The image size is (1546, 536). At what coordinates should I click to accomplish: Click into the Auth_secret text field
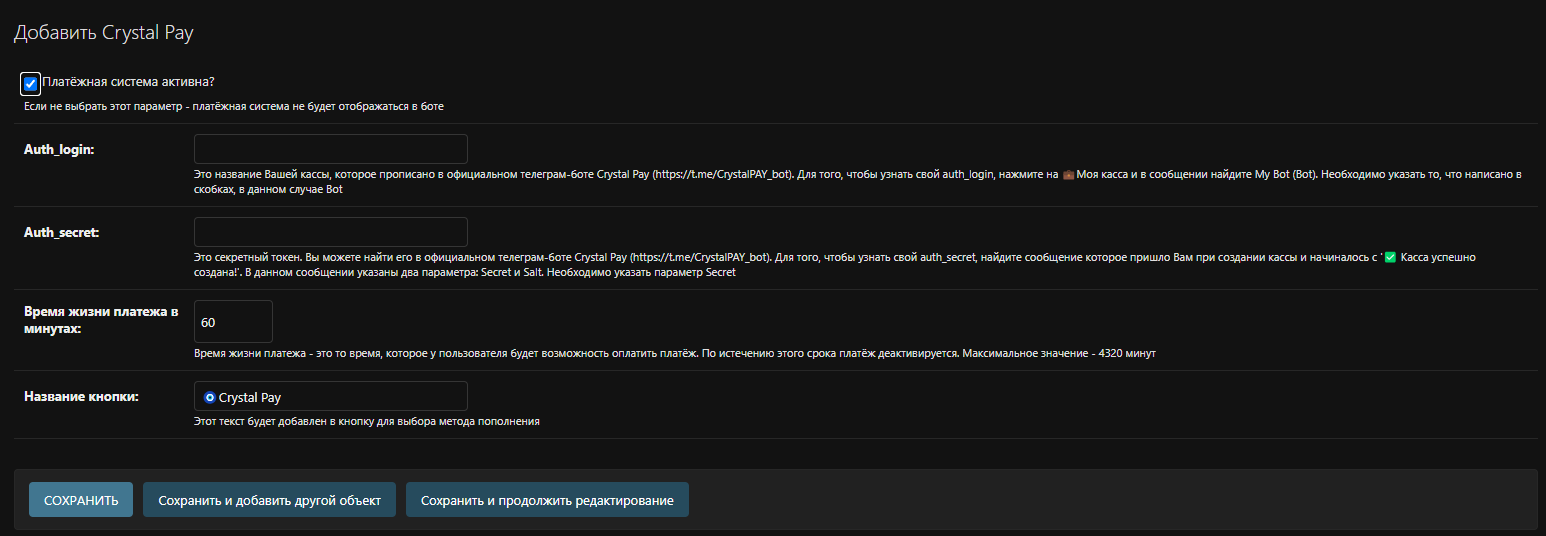tap(331, 232)
